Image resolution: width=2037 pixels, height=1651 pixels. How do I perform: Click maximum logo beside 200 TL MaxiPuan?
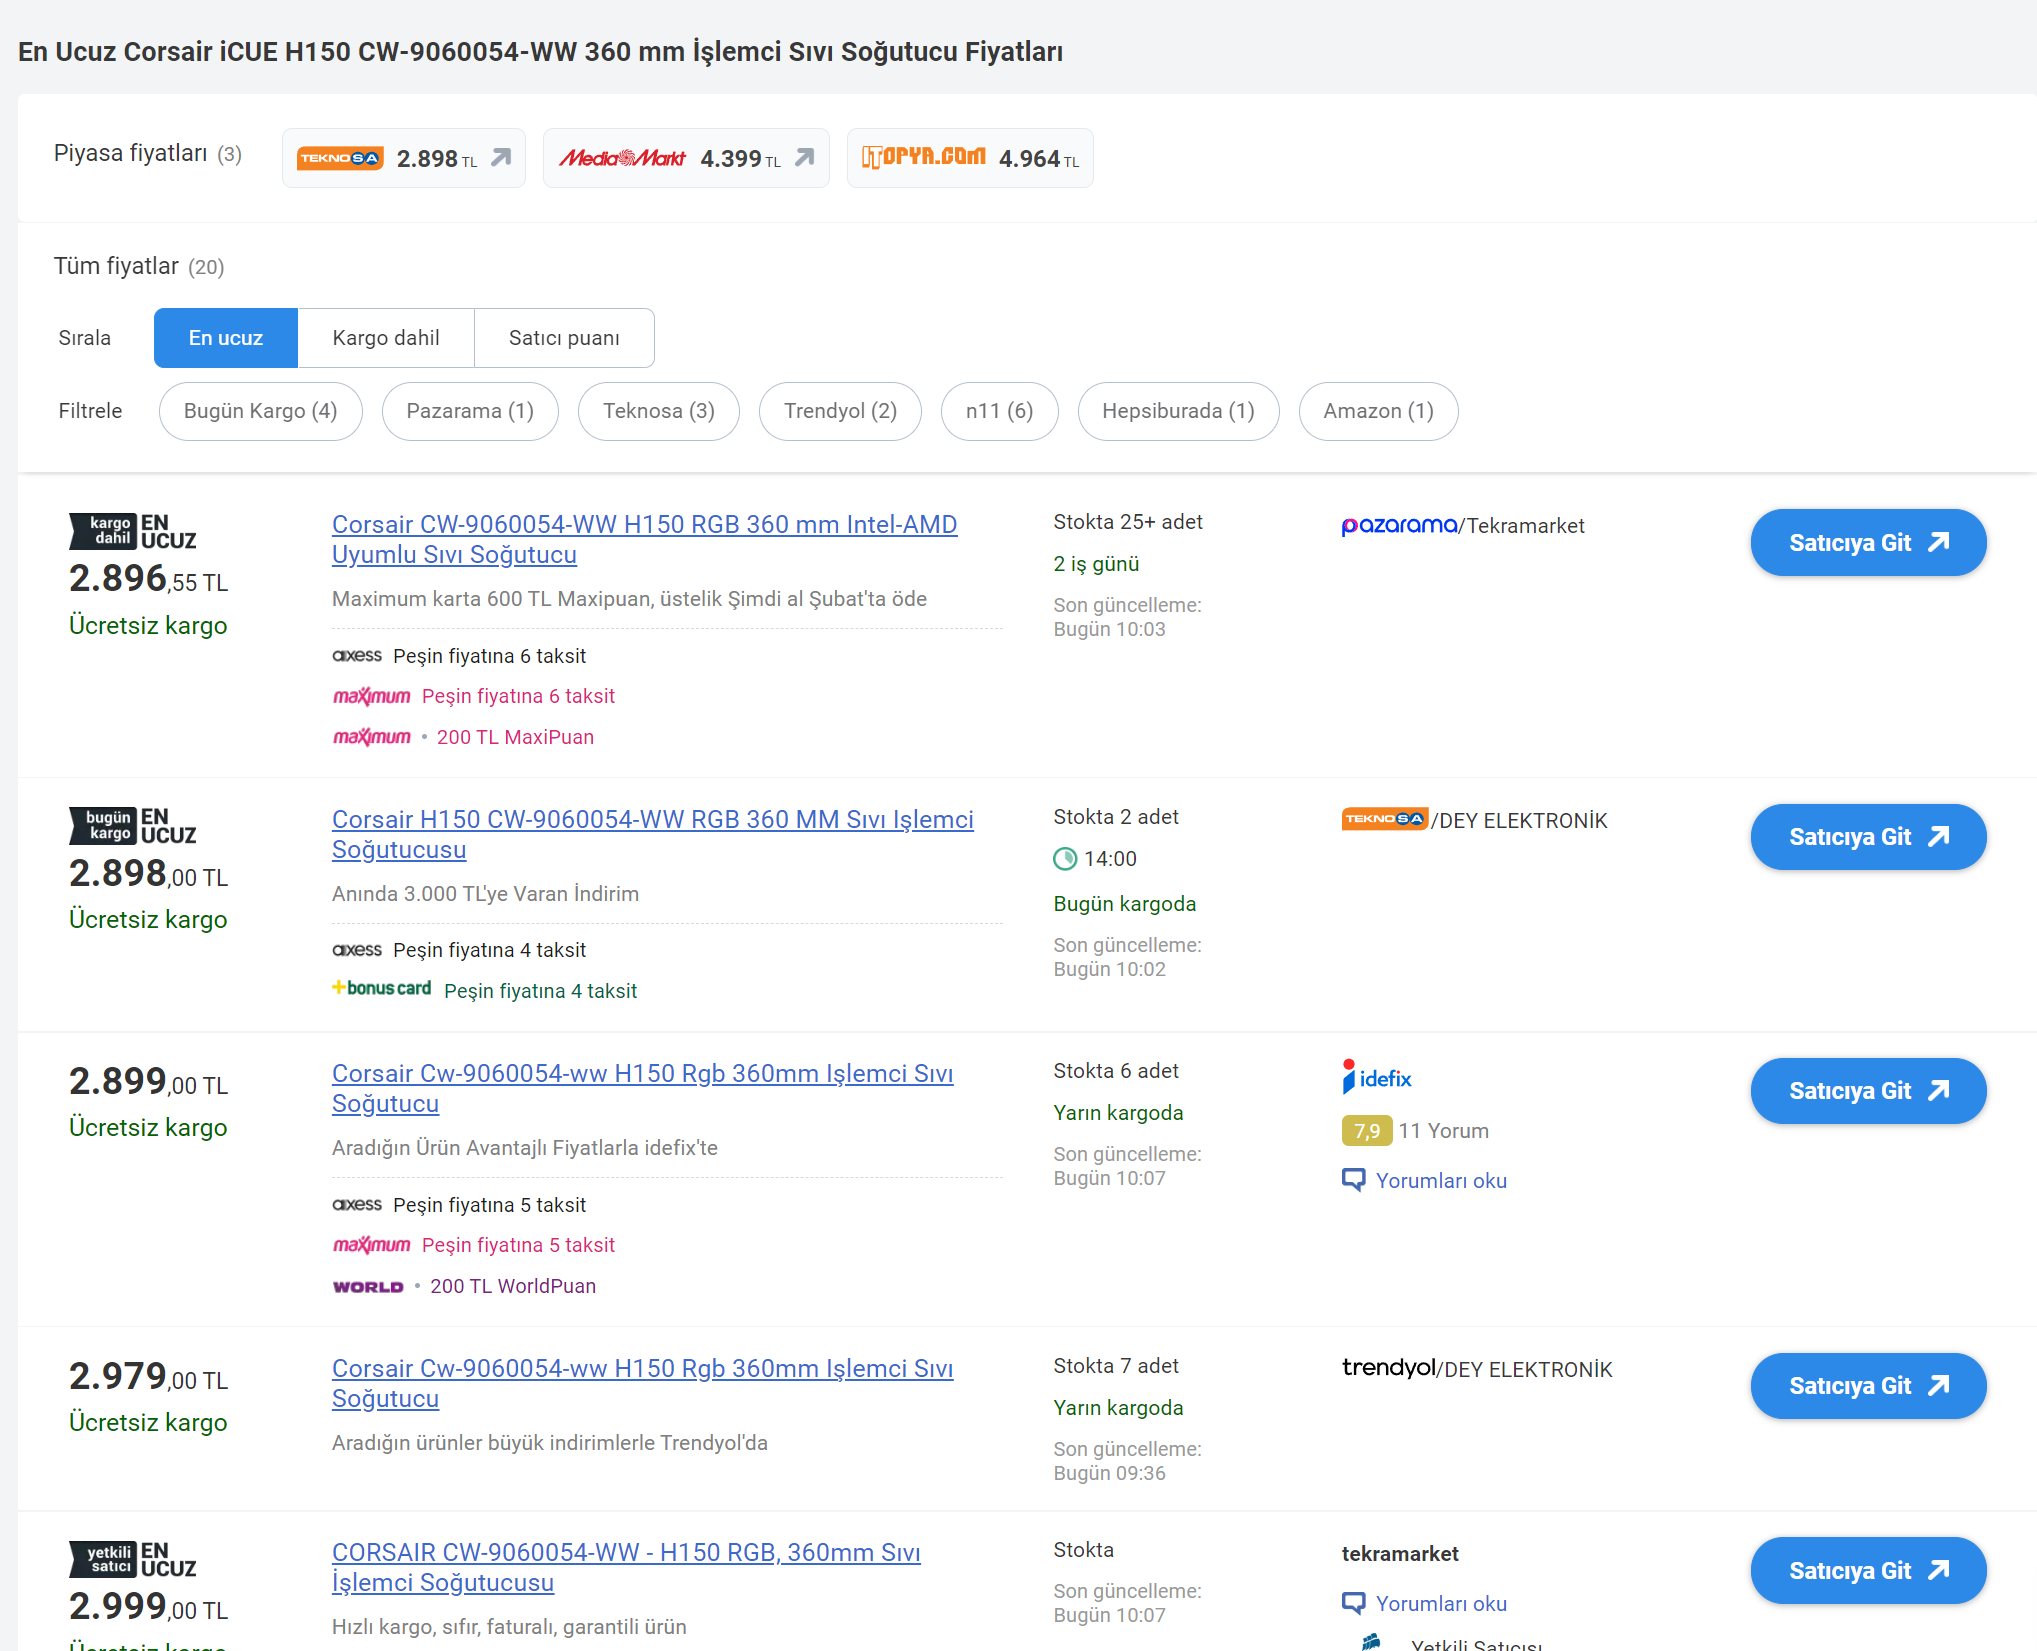tap(372, 737)
